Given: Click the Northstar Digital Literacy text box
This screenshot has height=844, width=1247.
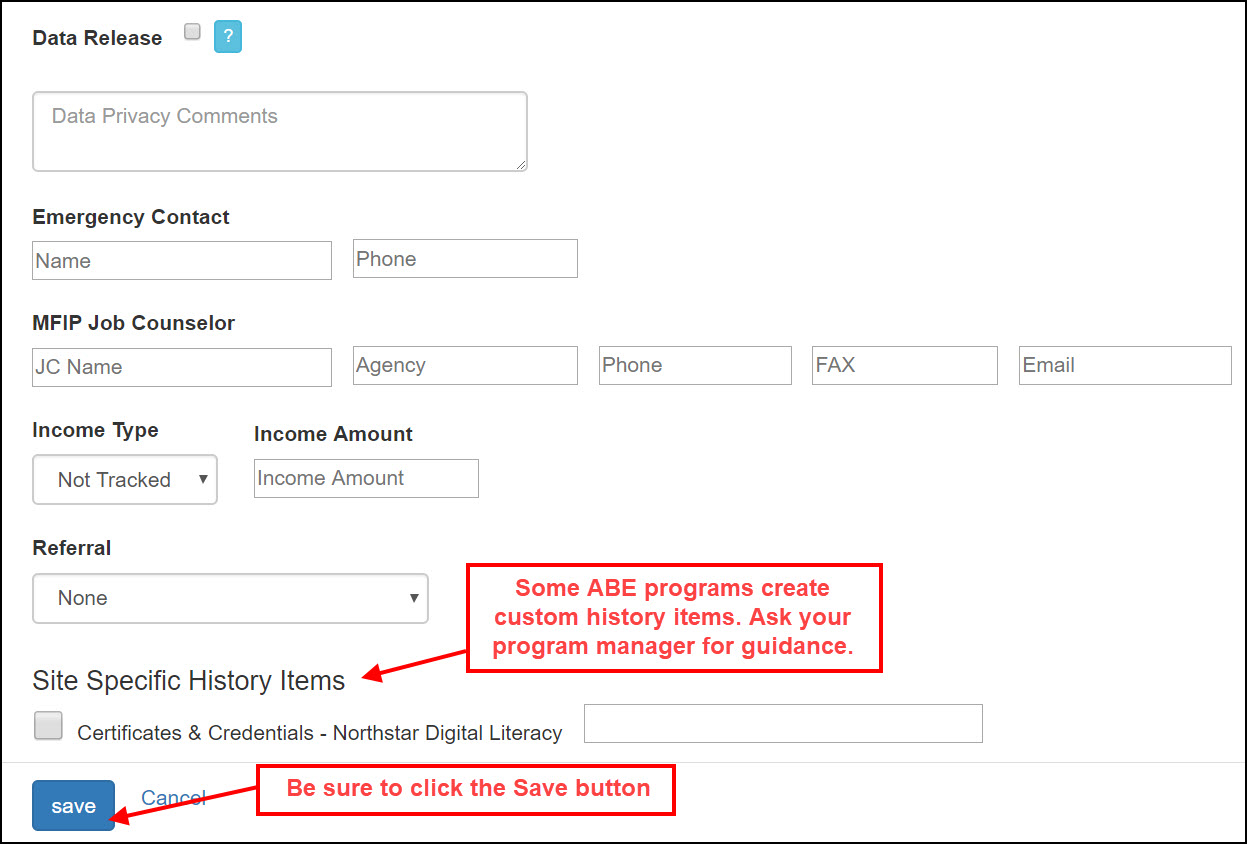Looking at the screenshot, I should pyautogui.click(x=783, y=724).
